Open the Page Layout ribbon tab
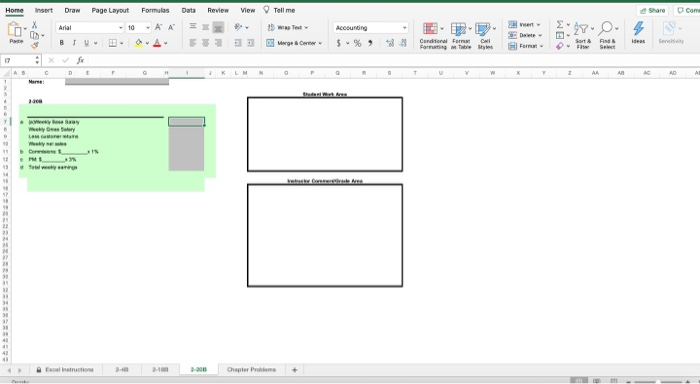 (x=110, y=10)
